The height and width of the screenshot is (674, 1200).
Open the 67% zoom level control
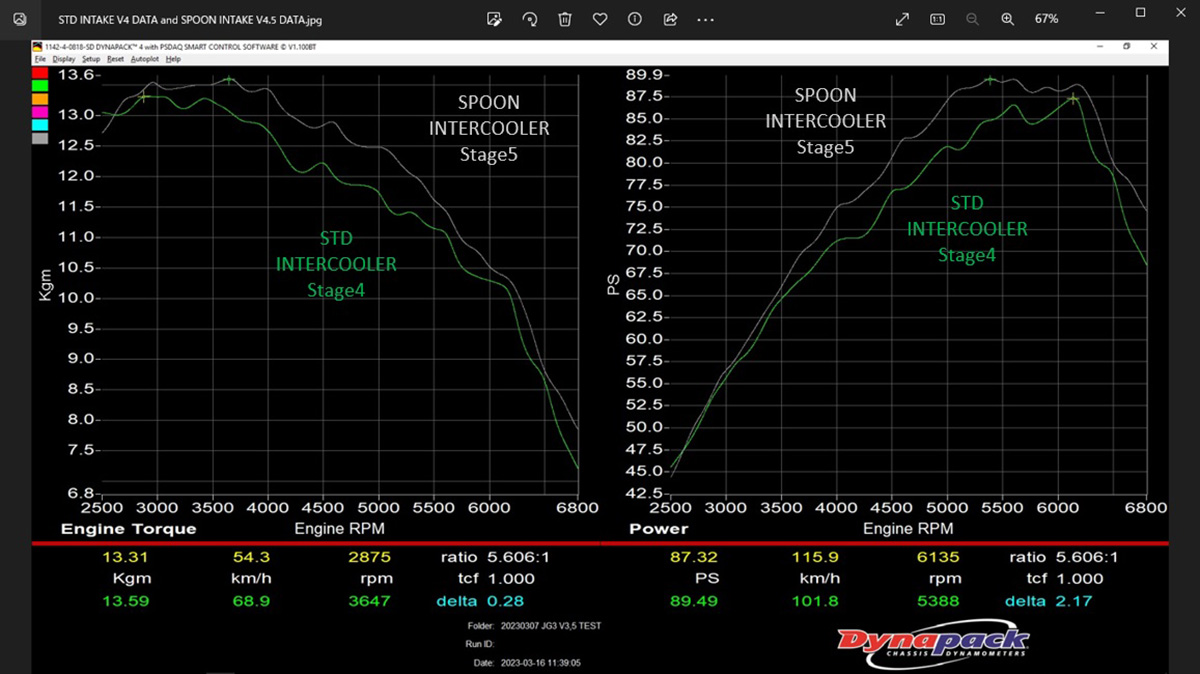[x=1047, y=19]
